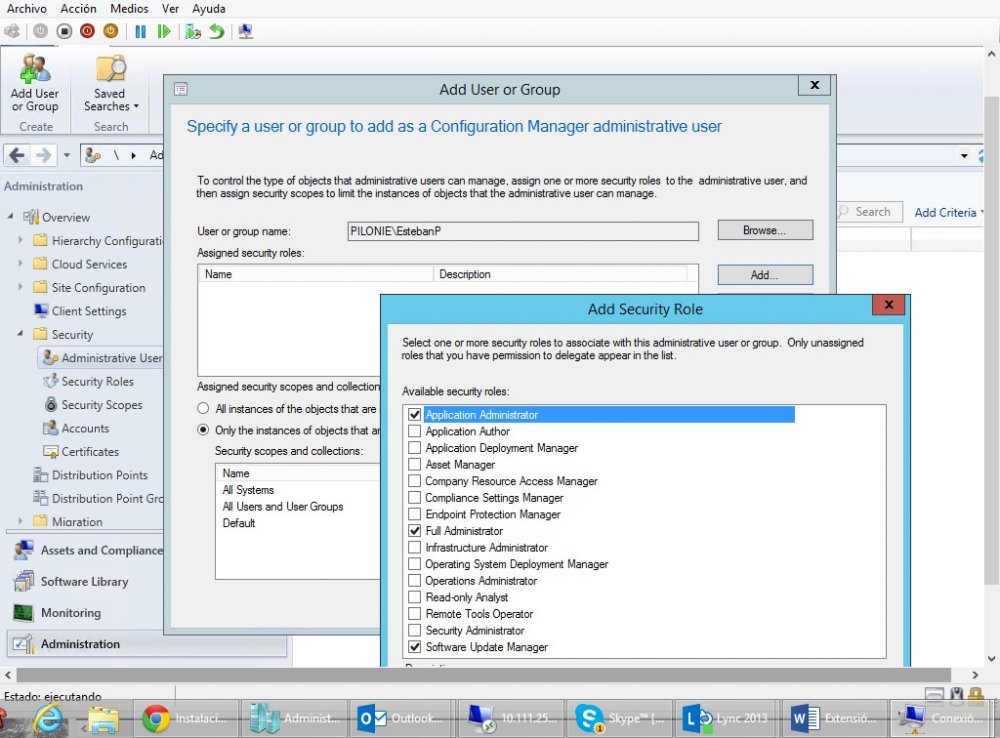Viewport: 1000px width, 738px height.
Task: Open the navigation history dropdown arrow
Action: [x=66, y=155]
